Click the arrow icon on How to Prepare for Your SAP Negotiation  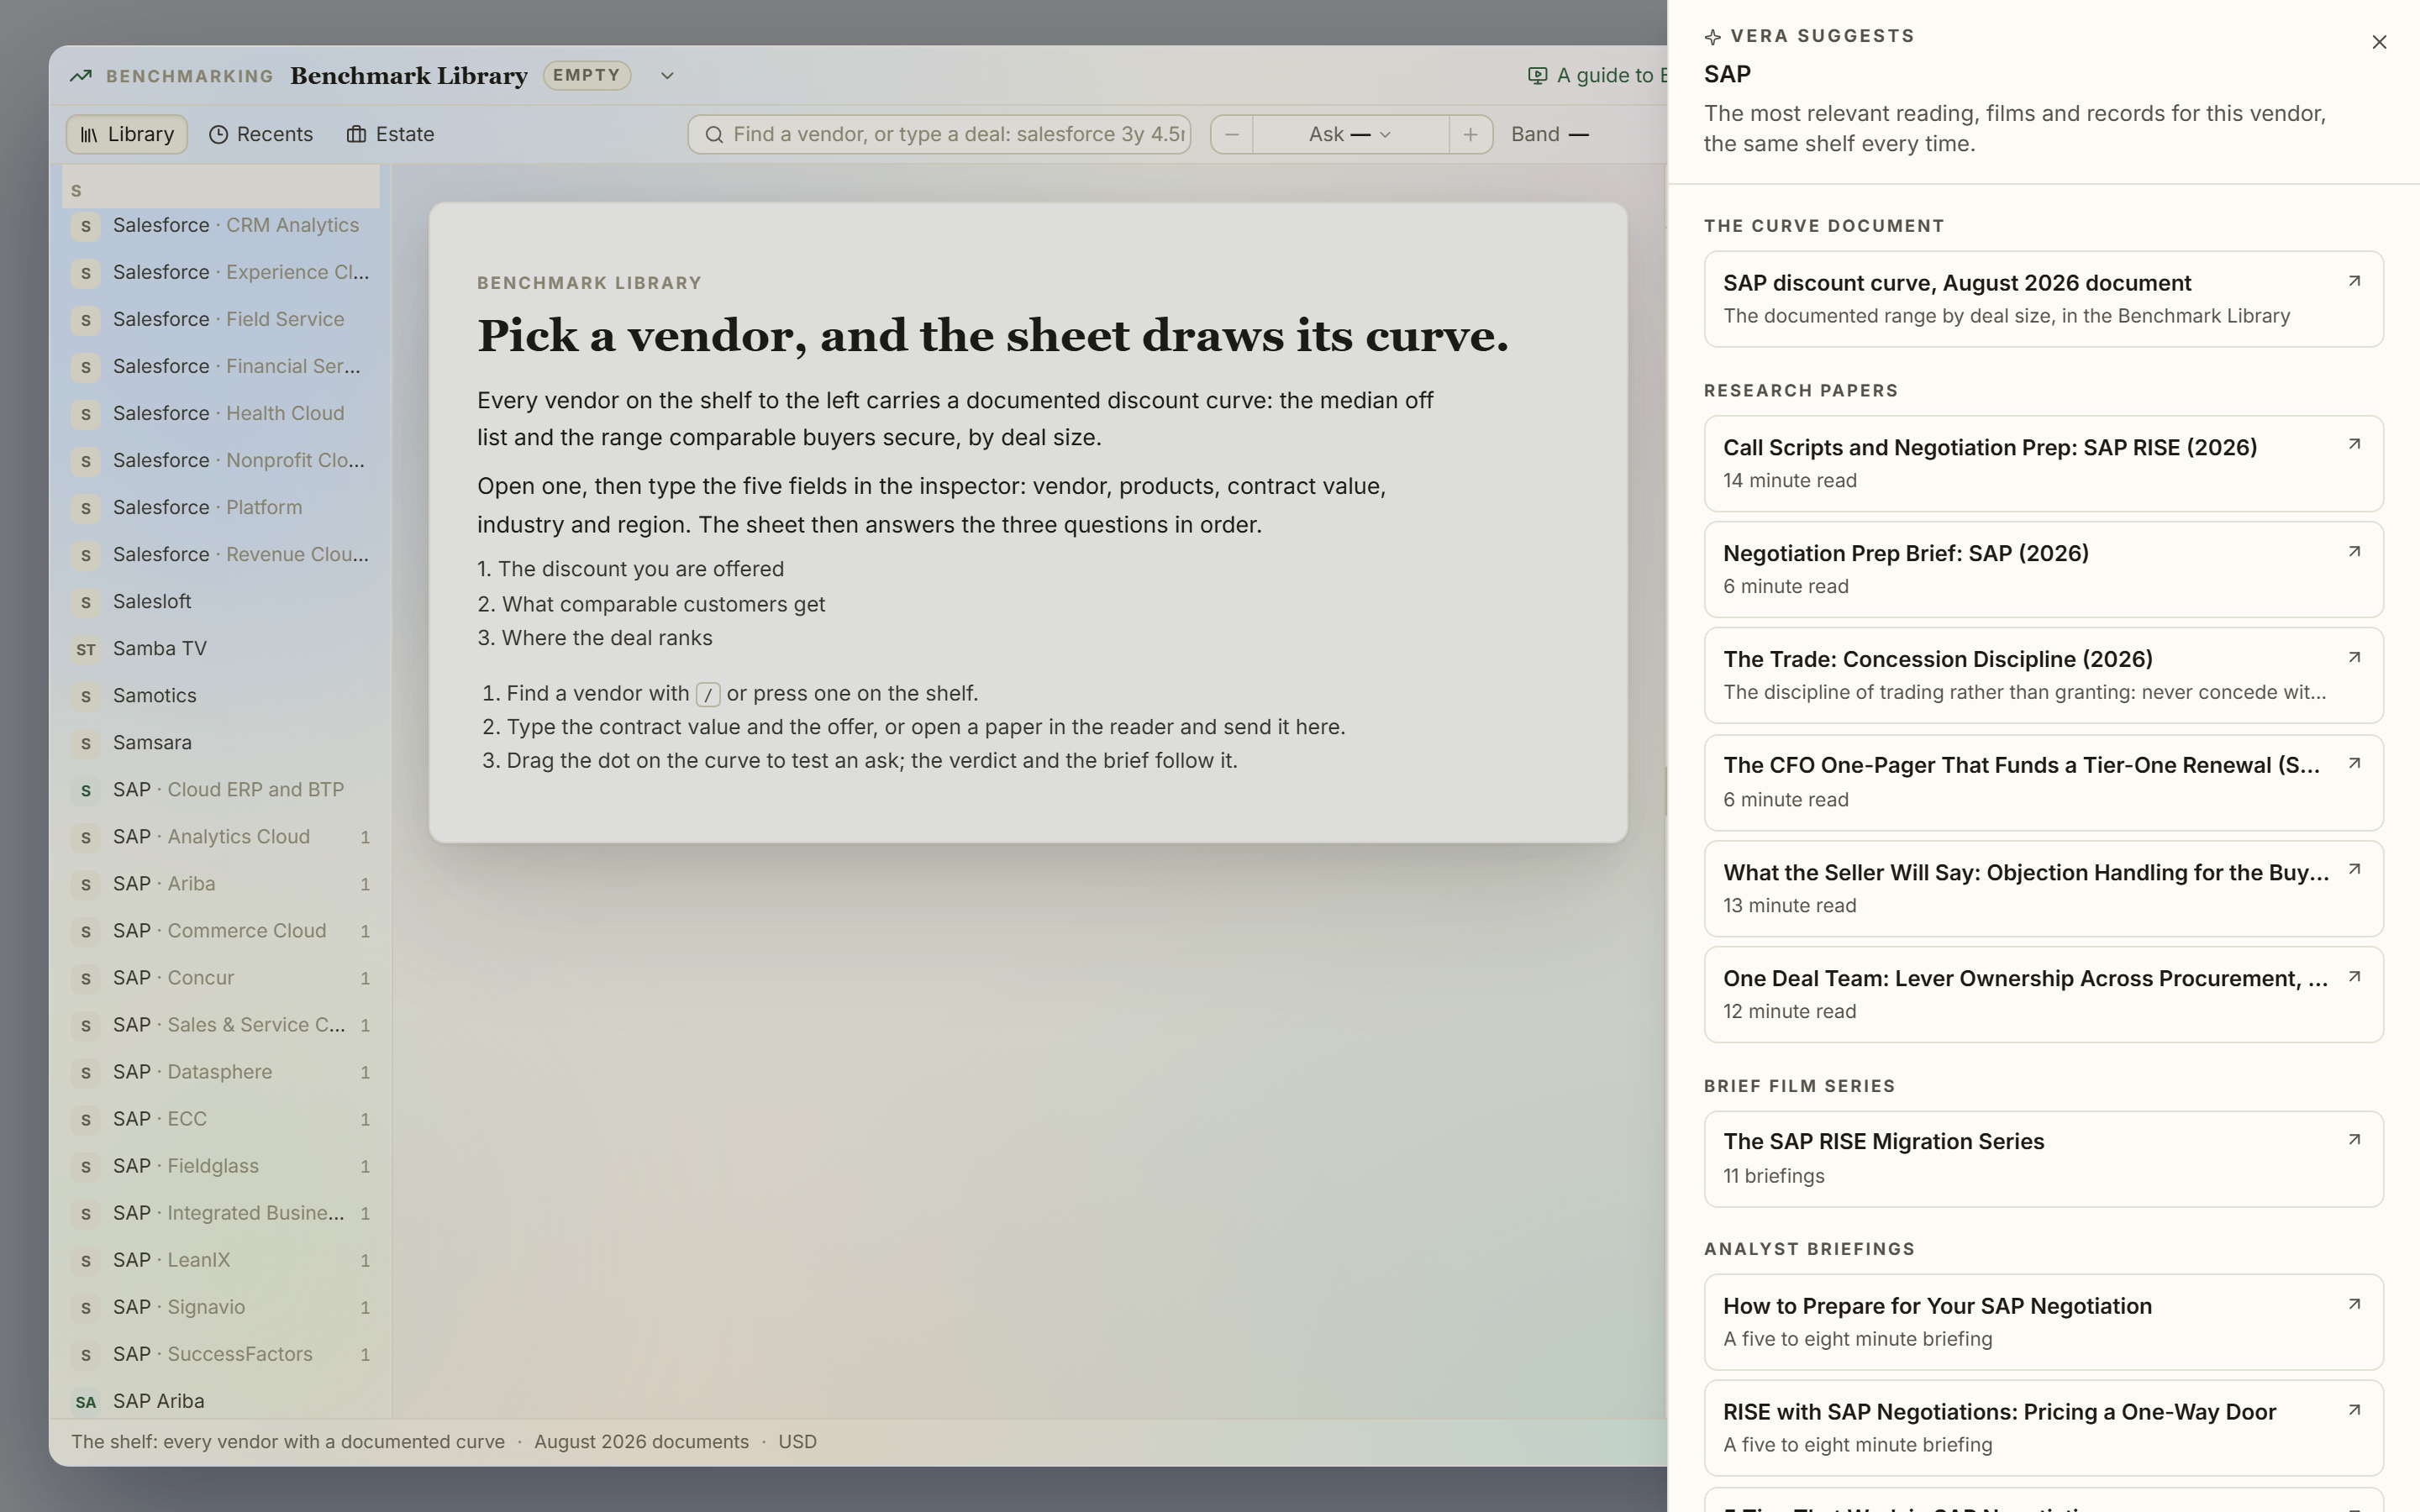click(2354, 1305)
